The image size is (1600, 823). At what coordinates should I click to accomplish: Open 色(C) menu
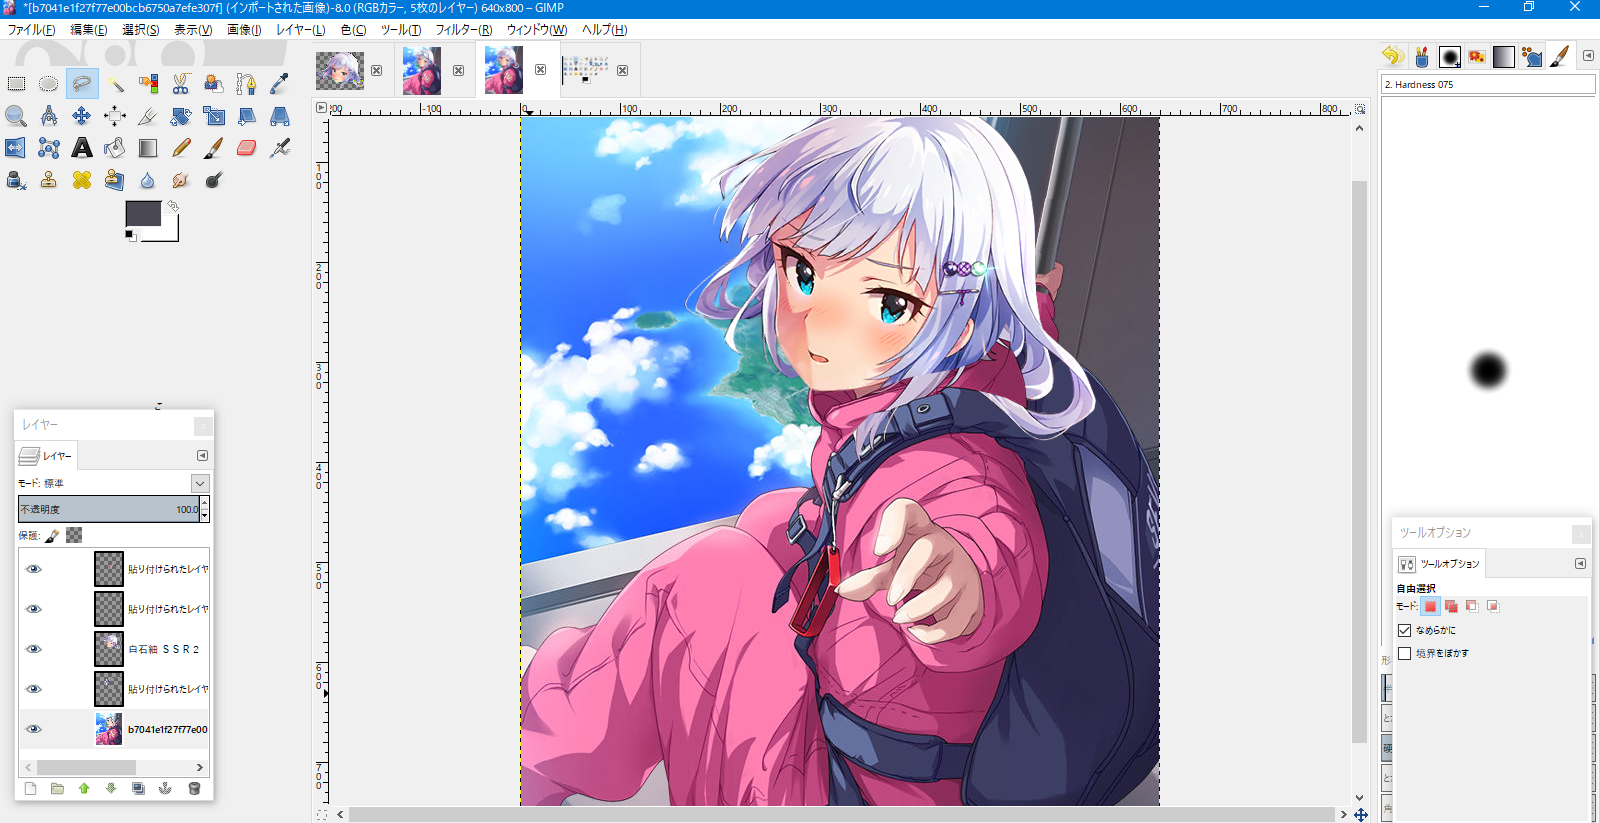tap(353, 30)
